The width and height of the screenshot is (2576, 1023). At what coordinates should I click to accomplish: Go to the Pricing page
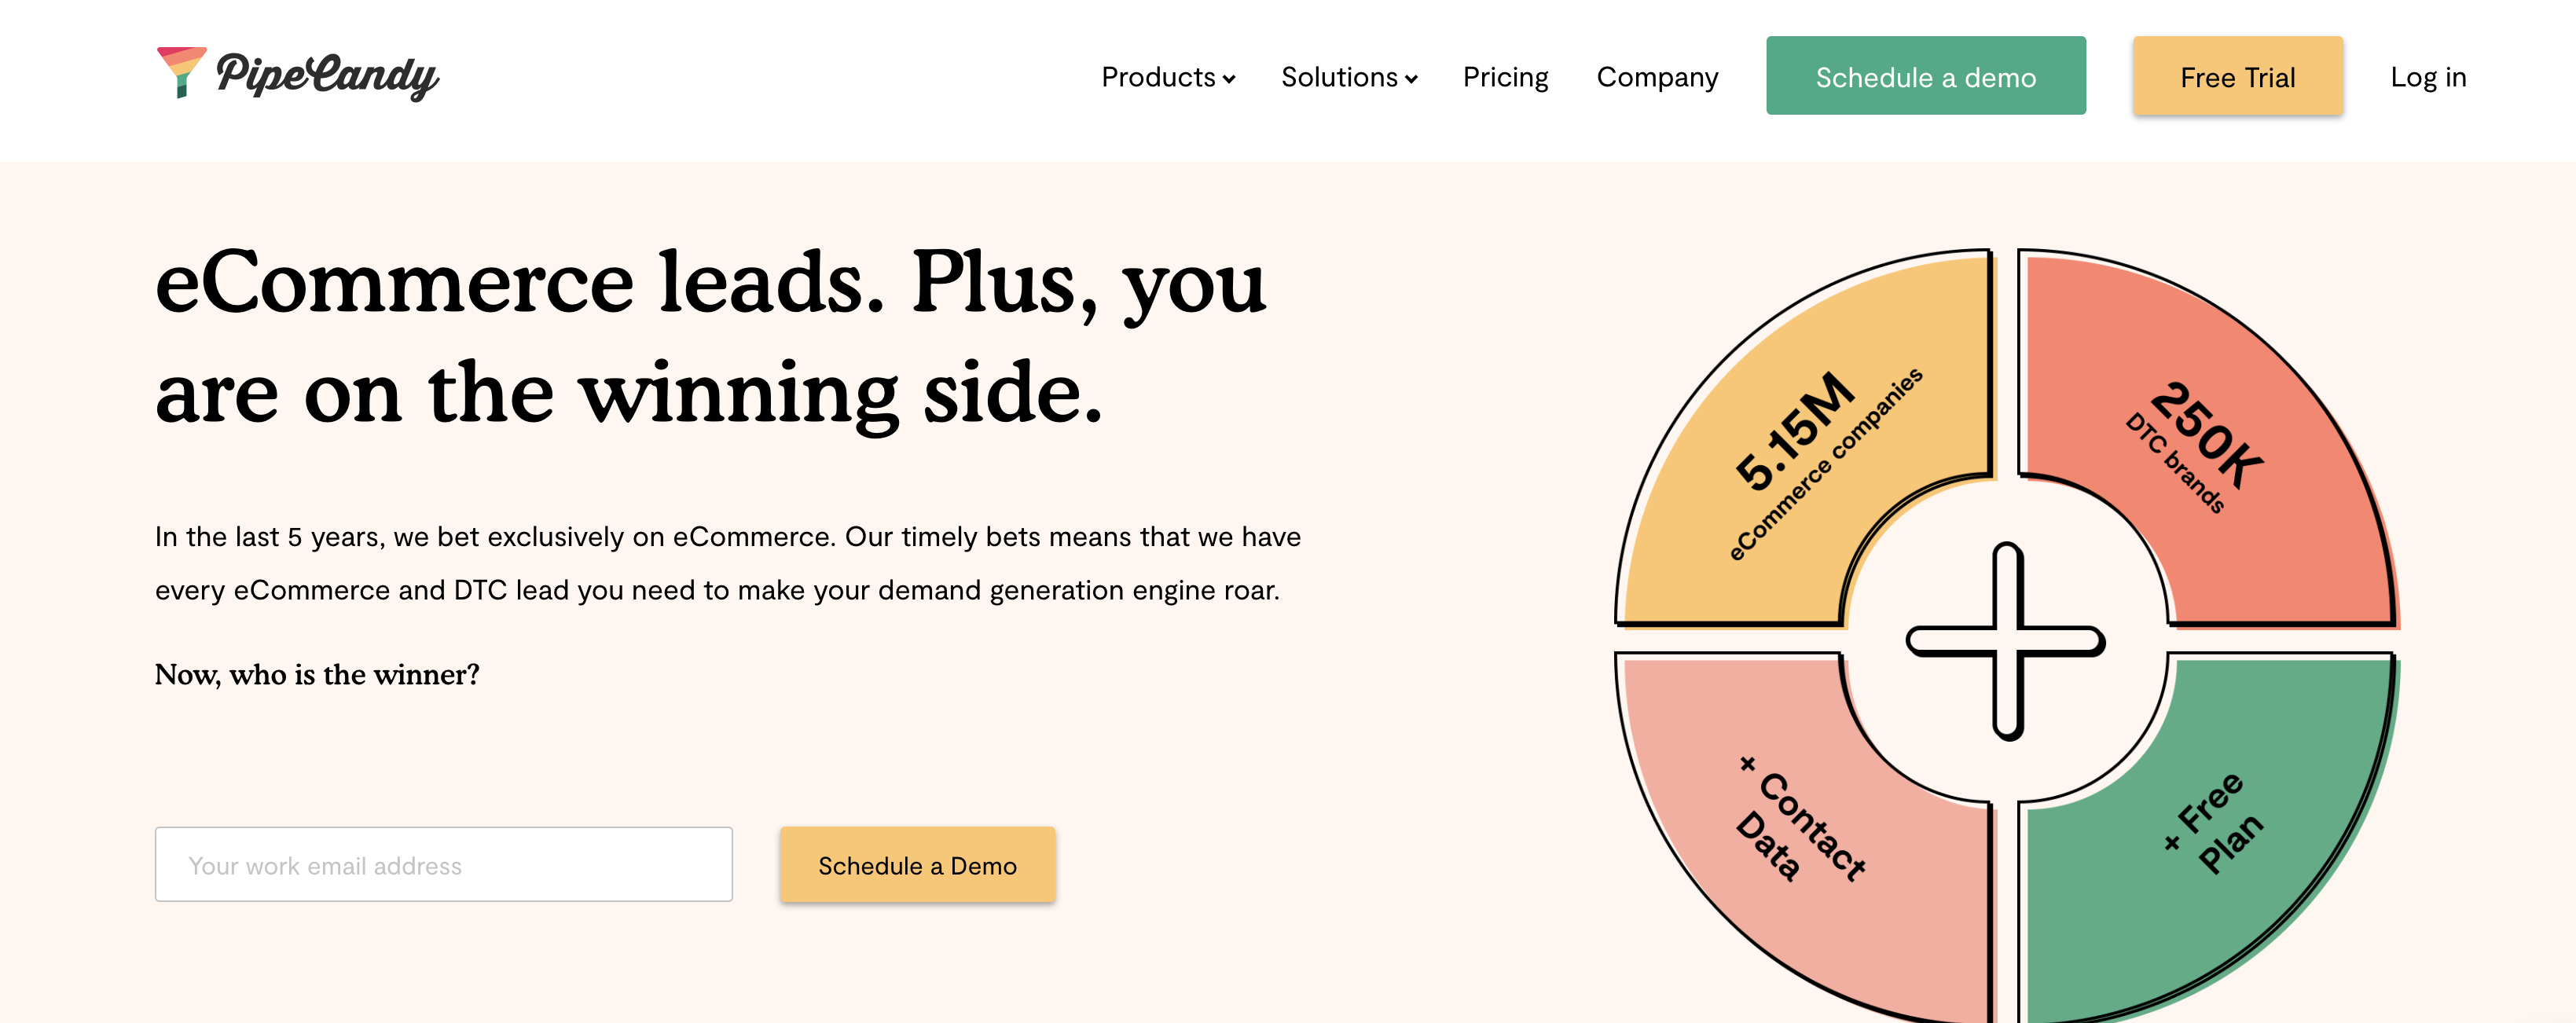pyautogui.click(x=1505, y=77)
